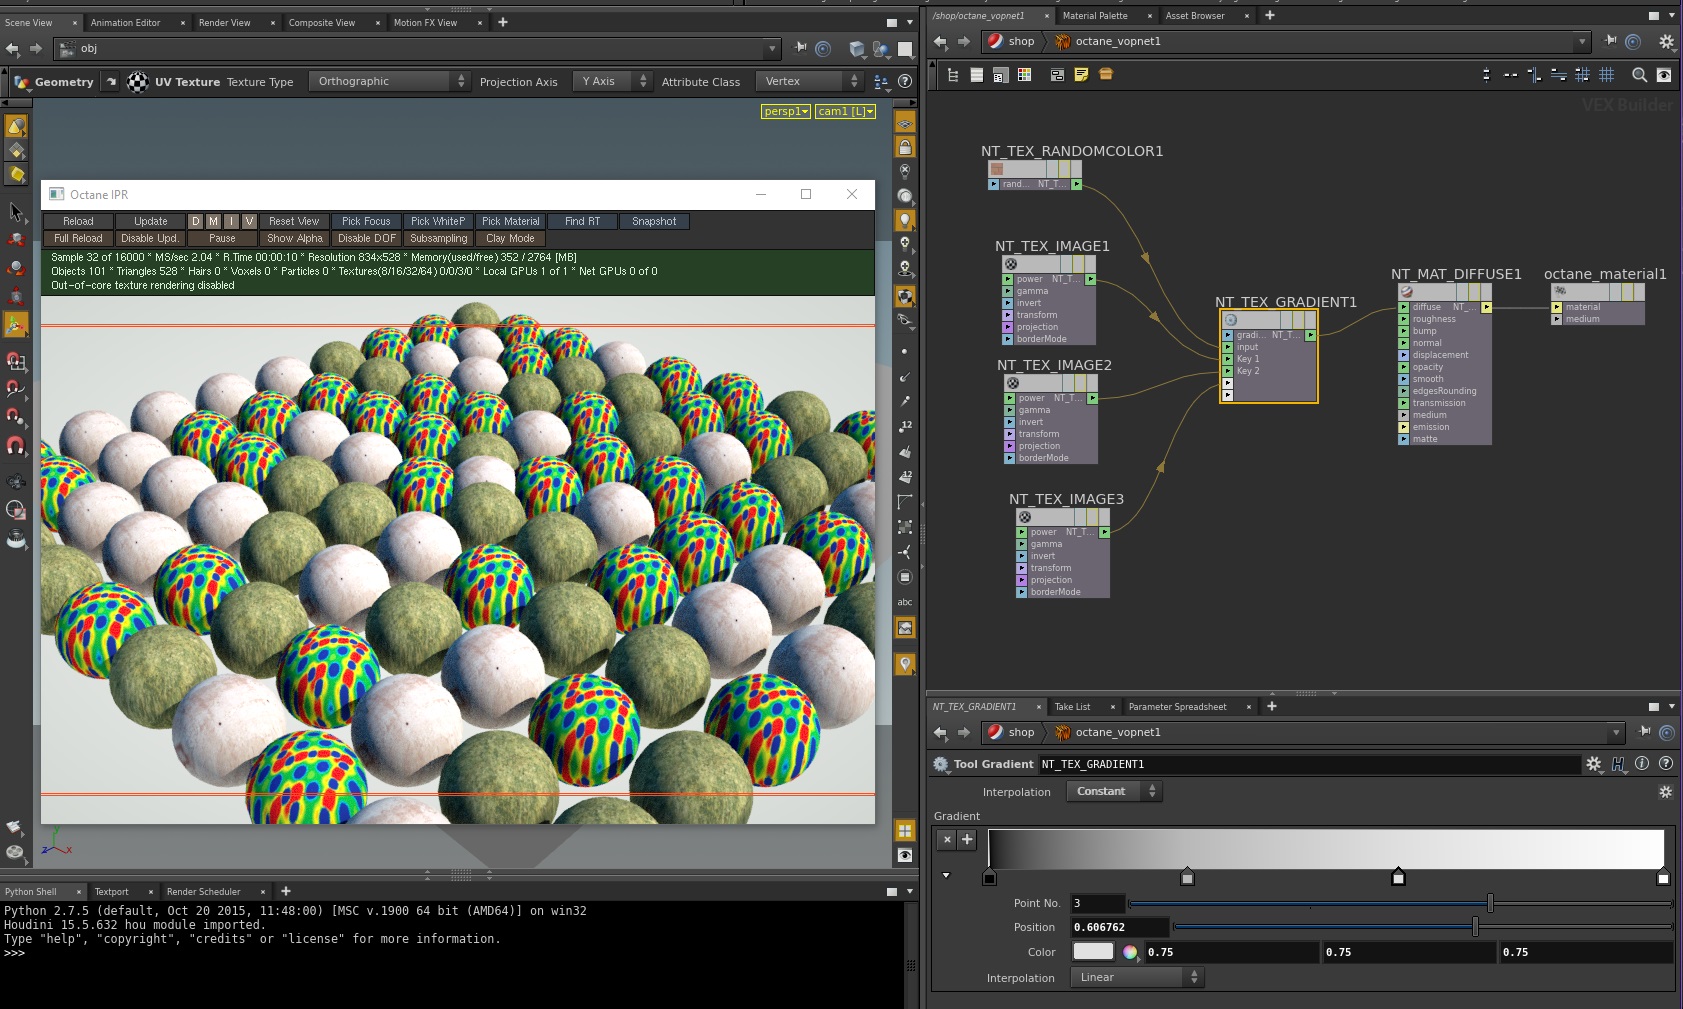Toggle Clay Mode in Octane IPR
Image resolution: width=1683 pixels, height=1009 pixels.
click(x=510, y=238)
